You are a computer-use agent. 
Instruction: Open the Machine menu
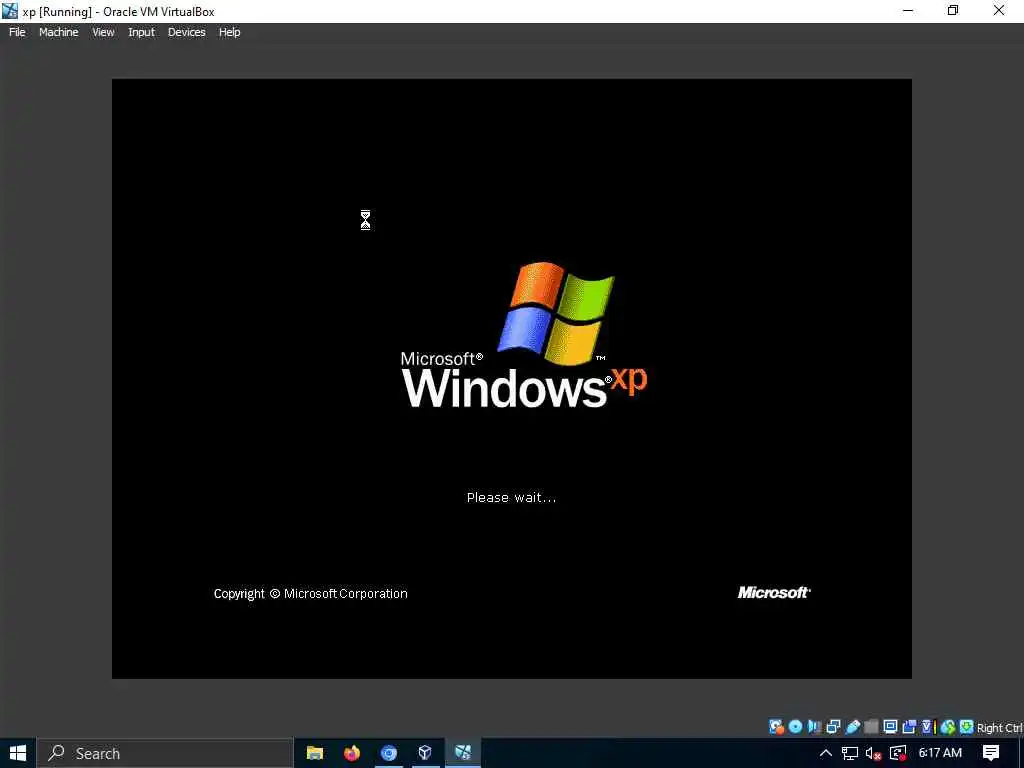pyautogui.click(x=59, y=32)
